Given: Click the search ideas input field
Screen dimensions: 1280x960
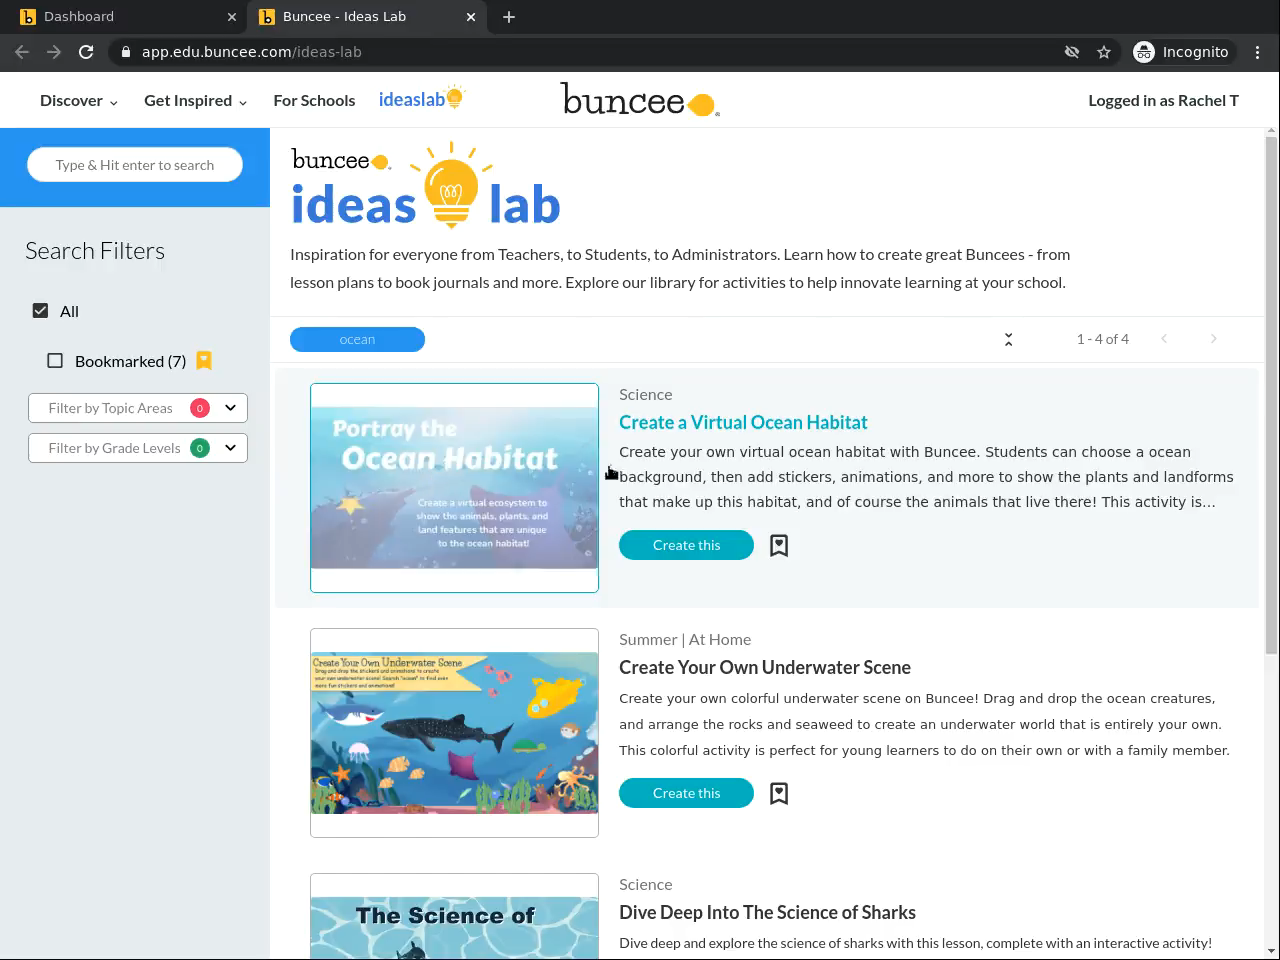Looking at the screenshot, I should tap(135, 165).
